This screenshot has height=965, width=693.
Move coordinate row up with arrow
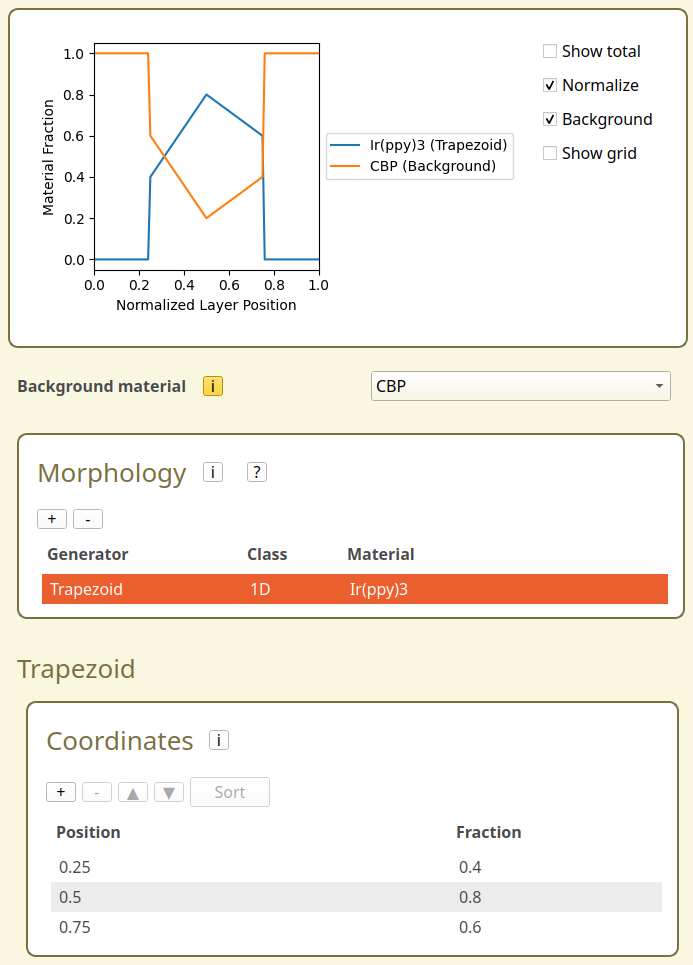(x=133, y=792)
